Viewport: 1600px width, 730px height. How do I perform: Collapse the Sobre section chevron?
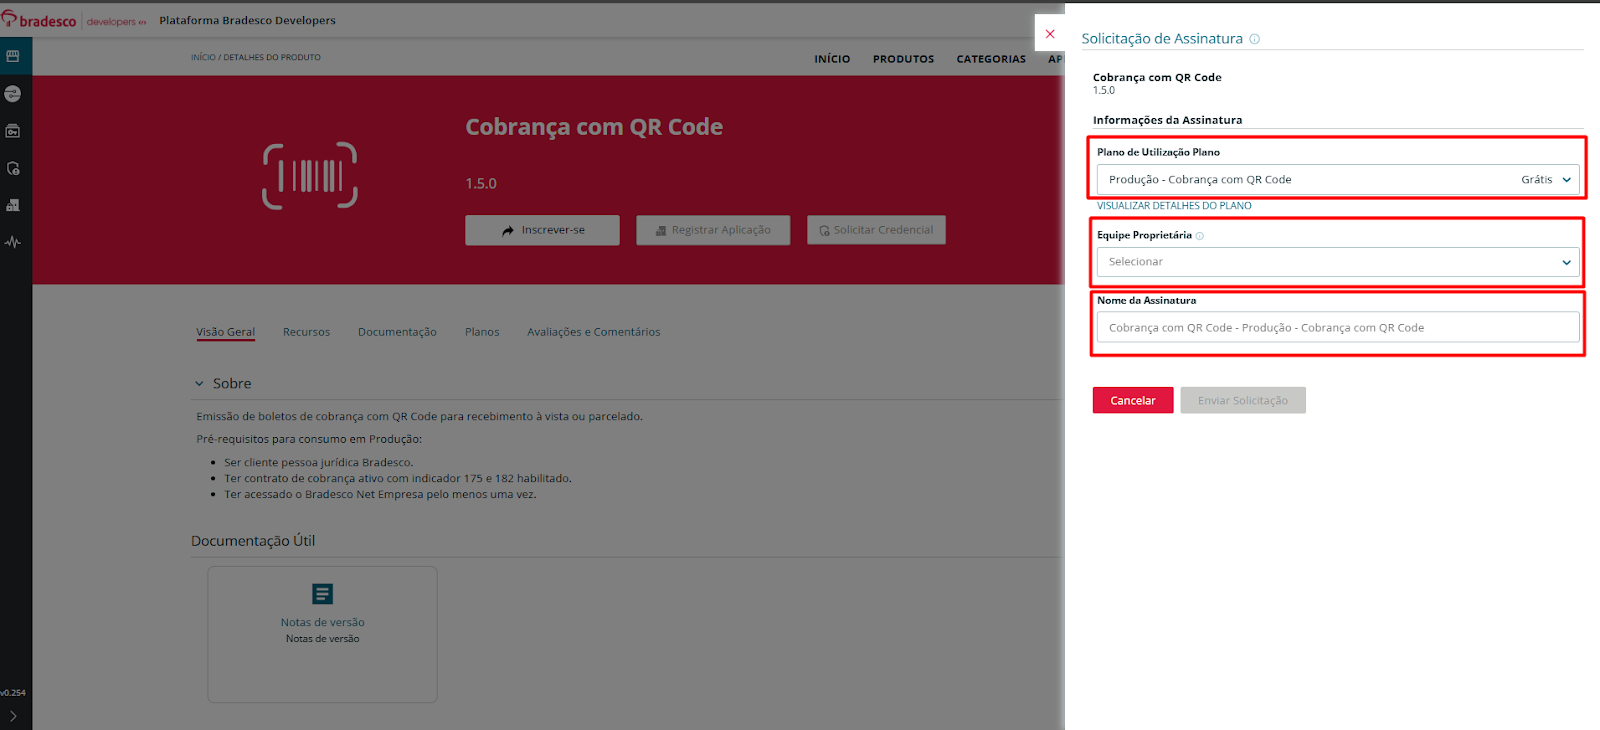click(199, 384)
